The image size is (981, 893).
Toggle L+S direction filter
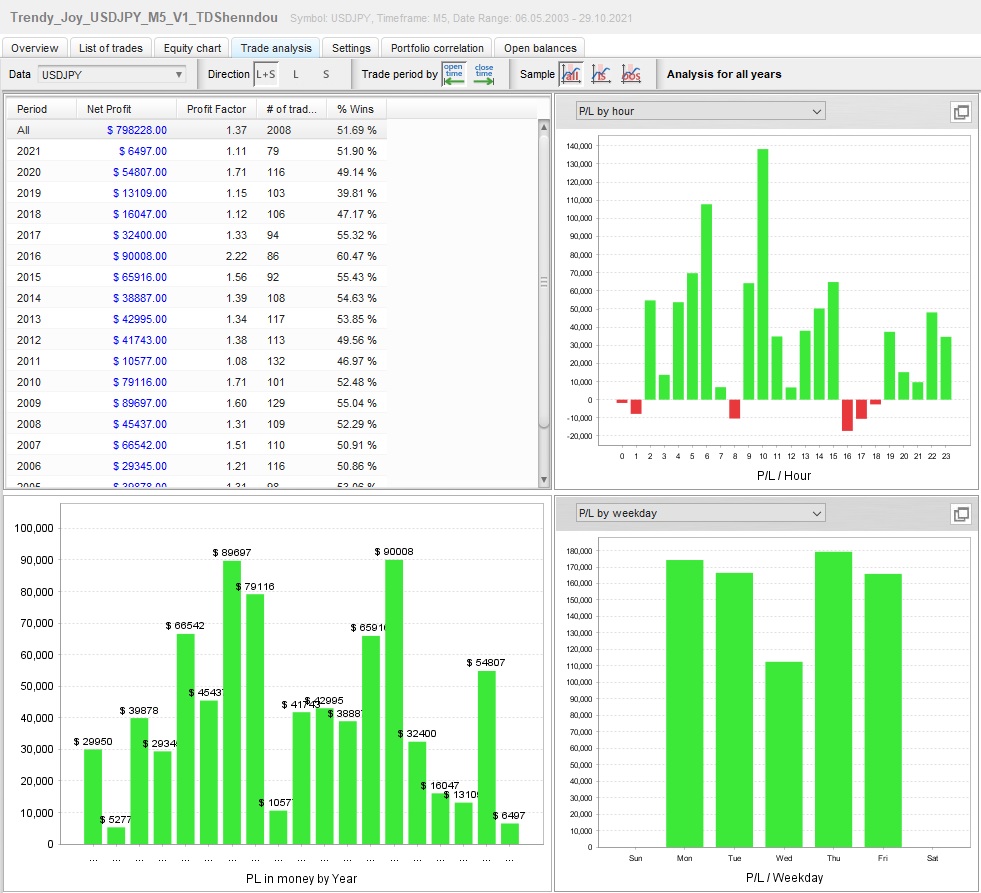[x=266, y=74]
